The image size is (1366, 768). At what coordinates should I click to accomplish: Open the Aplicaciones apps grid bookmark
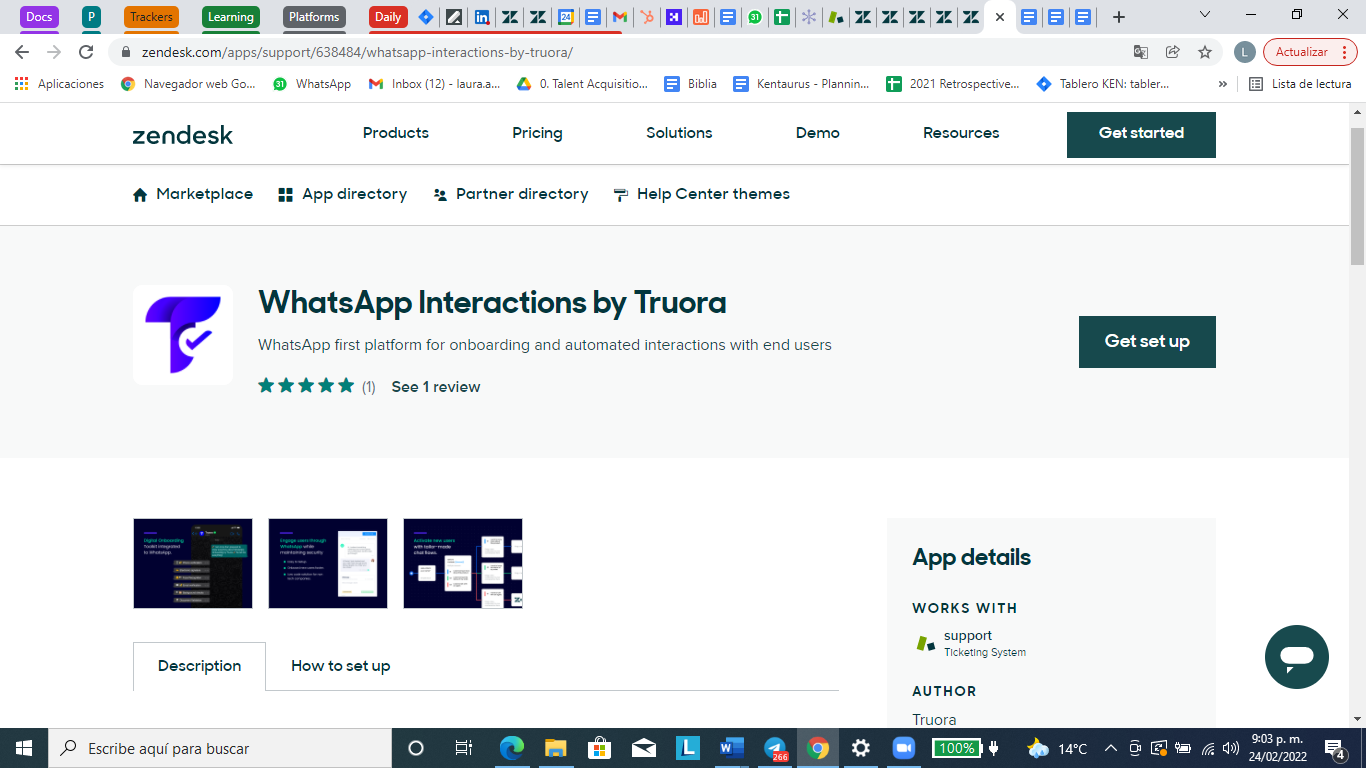(59, 84)
